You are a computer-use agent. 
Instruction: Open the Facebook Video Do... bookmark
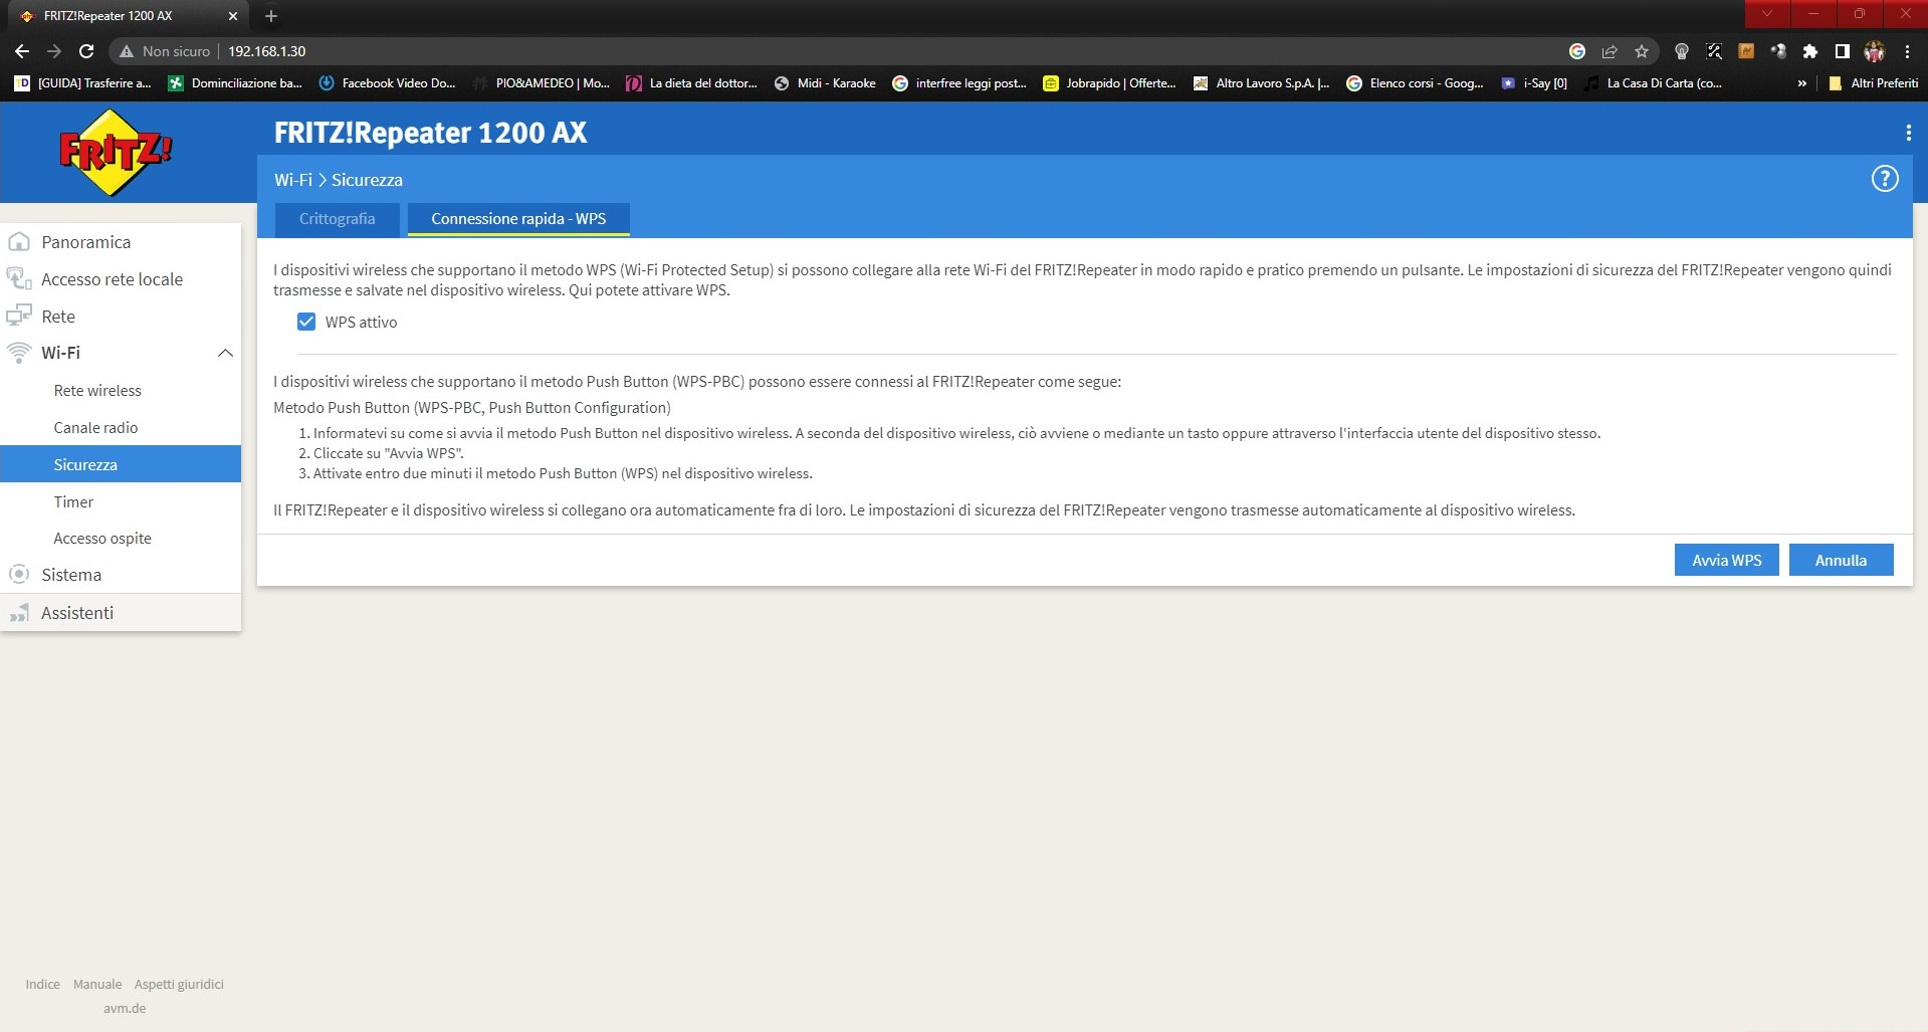387,83
